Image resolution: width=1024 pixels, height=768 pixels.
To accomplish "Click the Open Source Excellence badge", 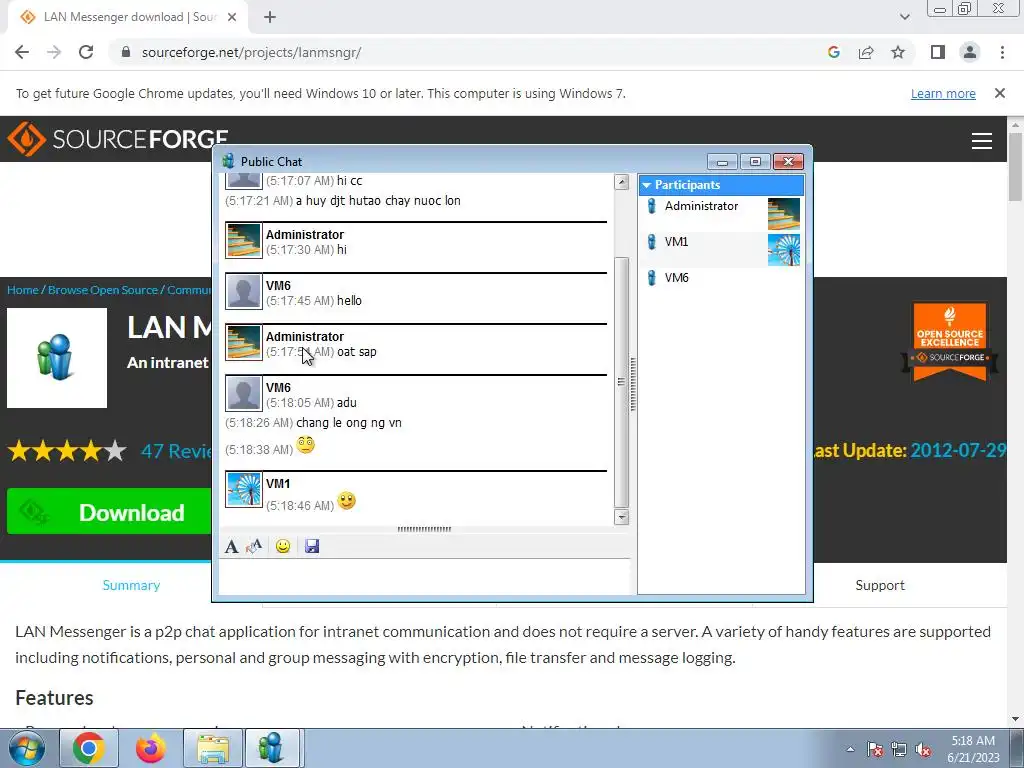I will coord(950,342).
